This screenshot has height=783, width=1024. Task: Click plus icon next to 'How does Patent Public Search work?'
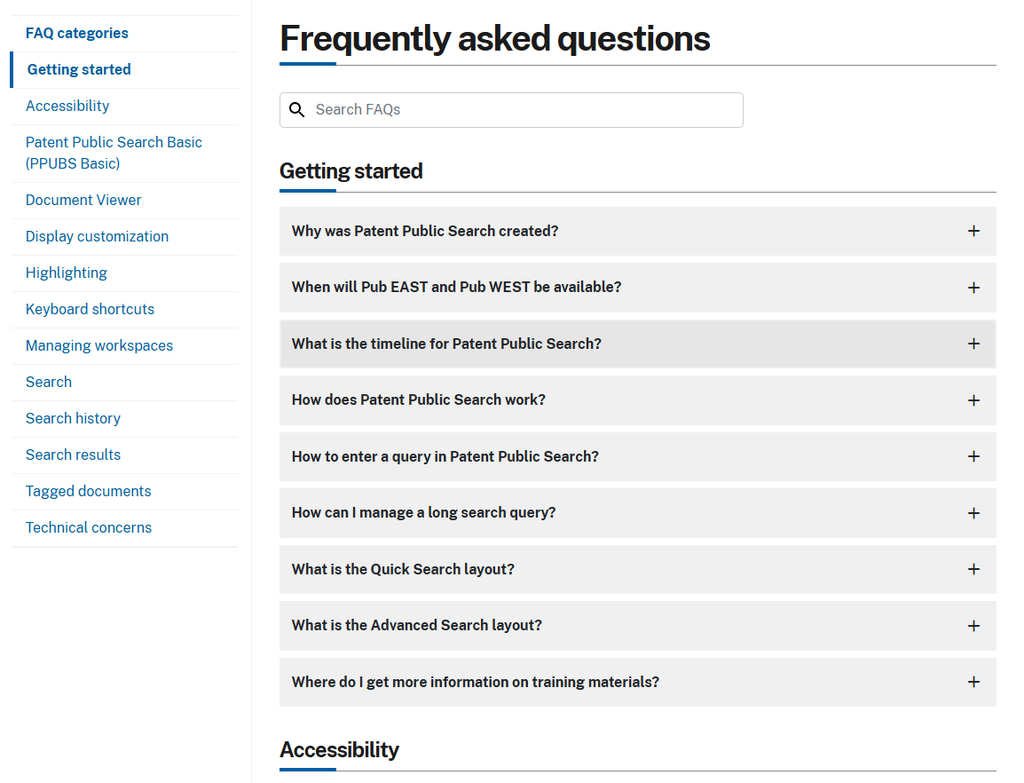click(x=973, y=400)
